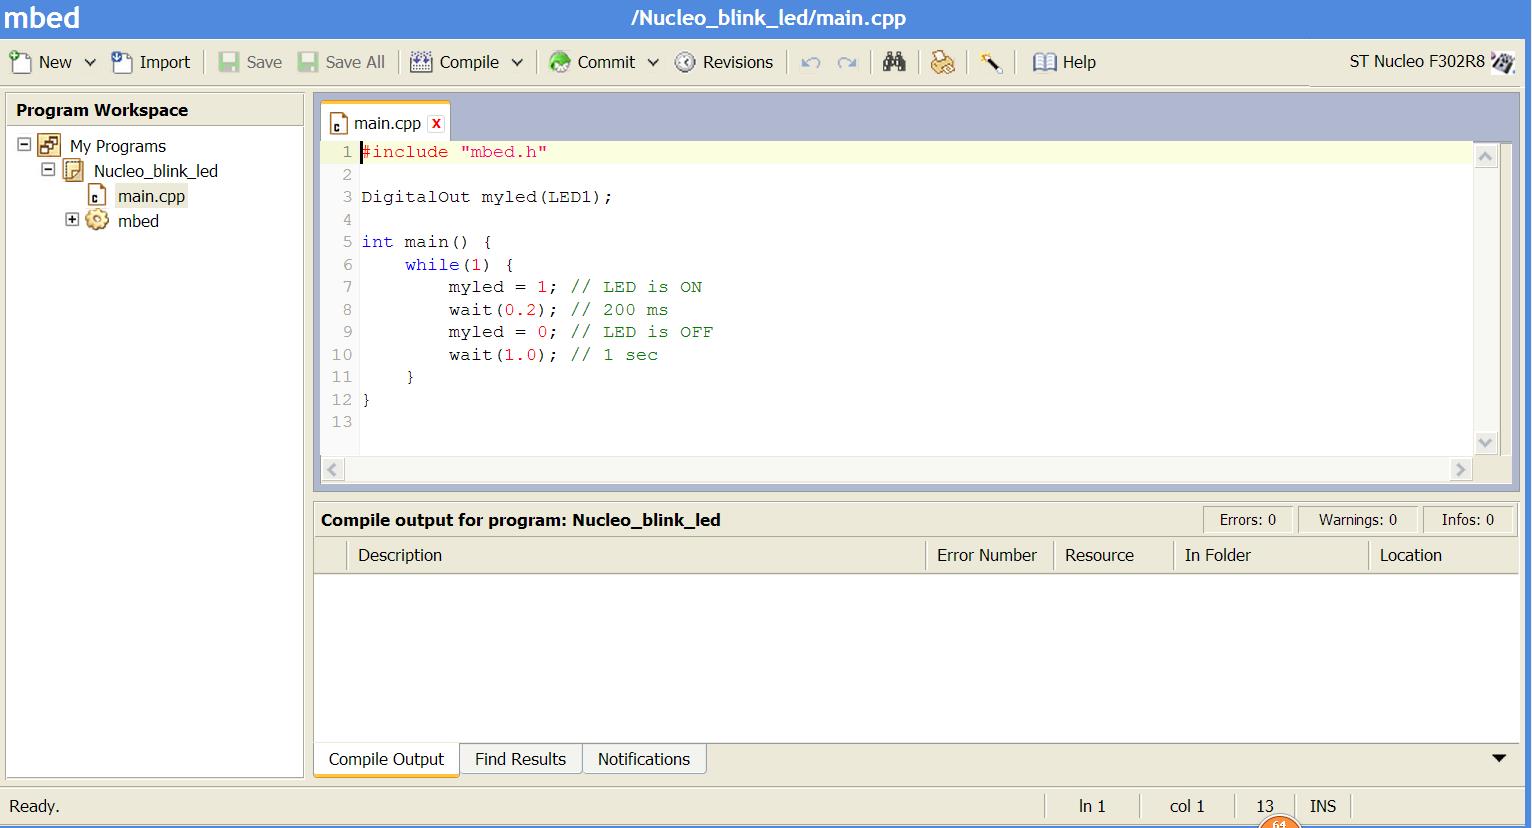The image size is (1532, 828).
Task: Expand the mbed library tree node
Action: (72, 219)
